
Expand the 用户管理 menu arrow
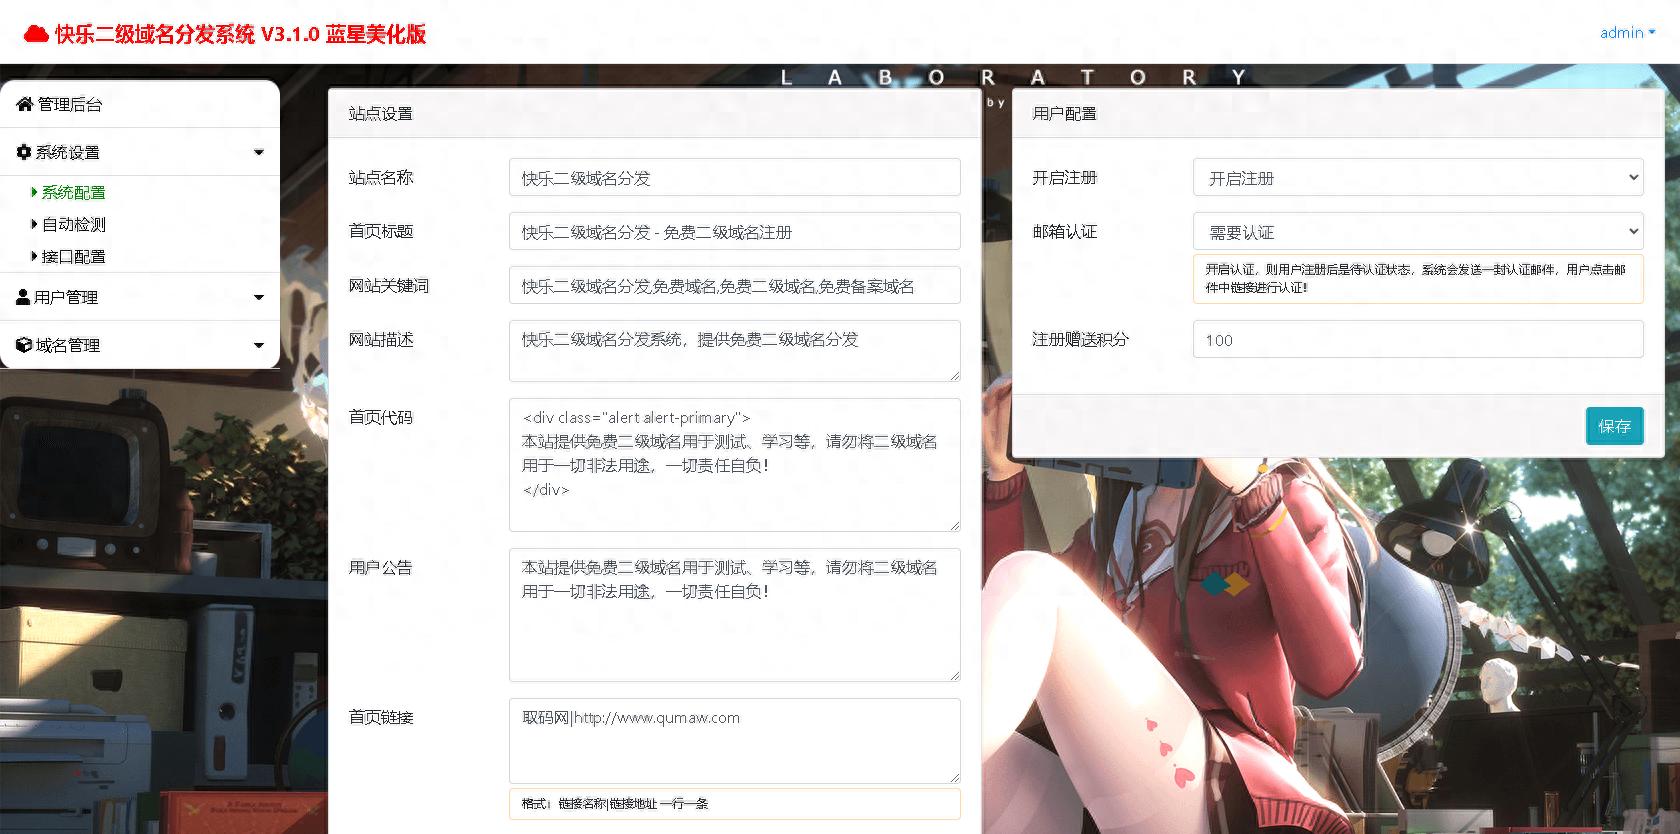[x=259, y=298]
